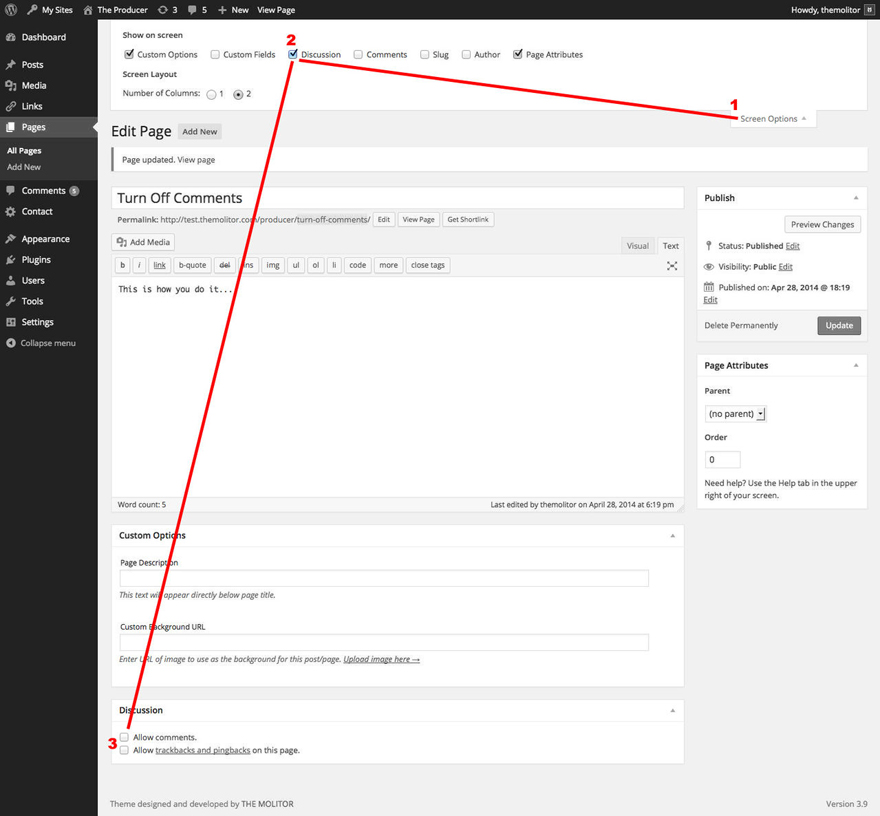Screen dimensions: 880x816
Task: Click the updates refresh icon in admin bar
Action: point(162,10)
